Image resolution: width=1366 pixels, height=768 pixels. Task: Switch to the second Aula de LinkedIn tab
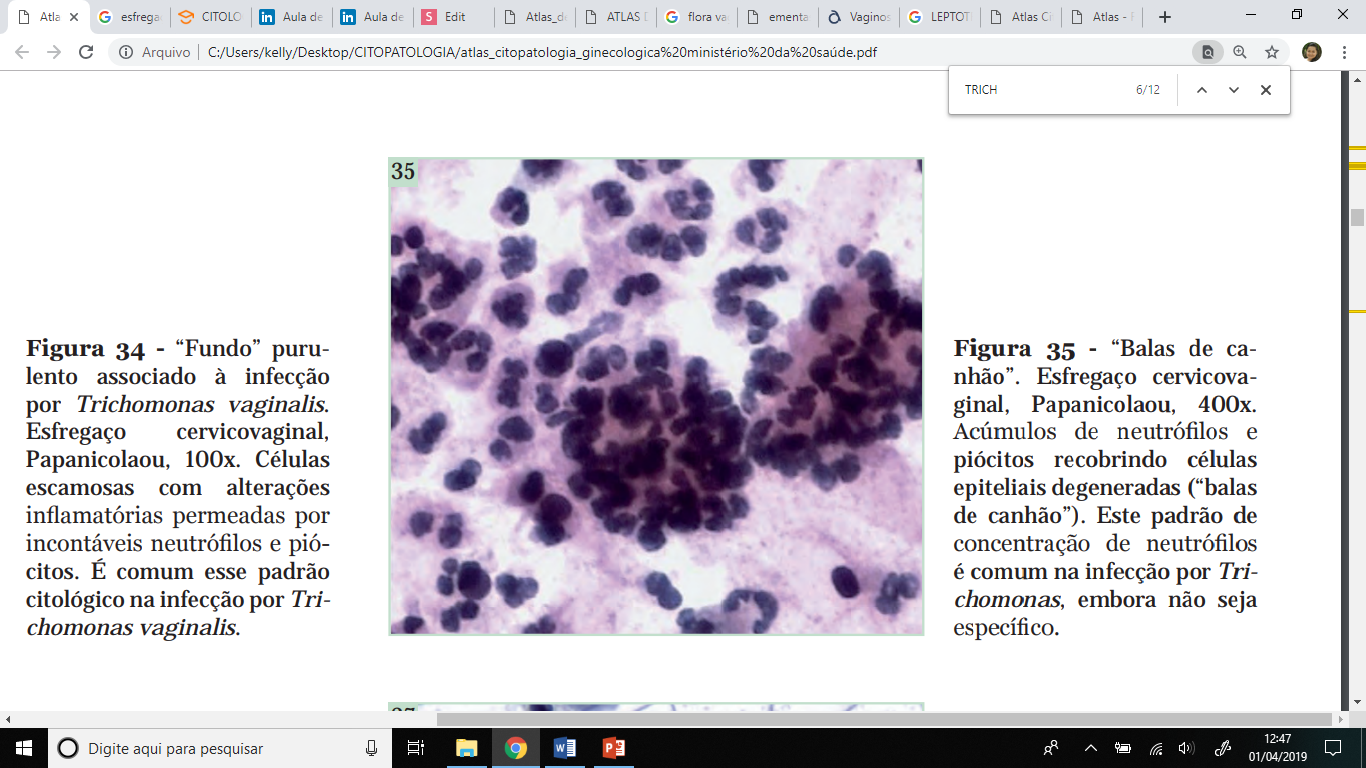point(372,17)
